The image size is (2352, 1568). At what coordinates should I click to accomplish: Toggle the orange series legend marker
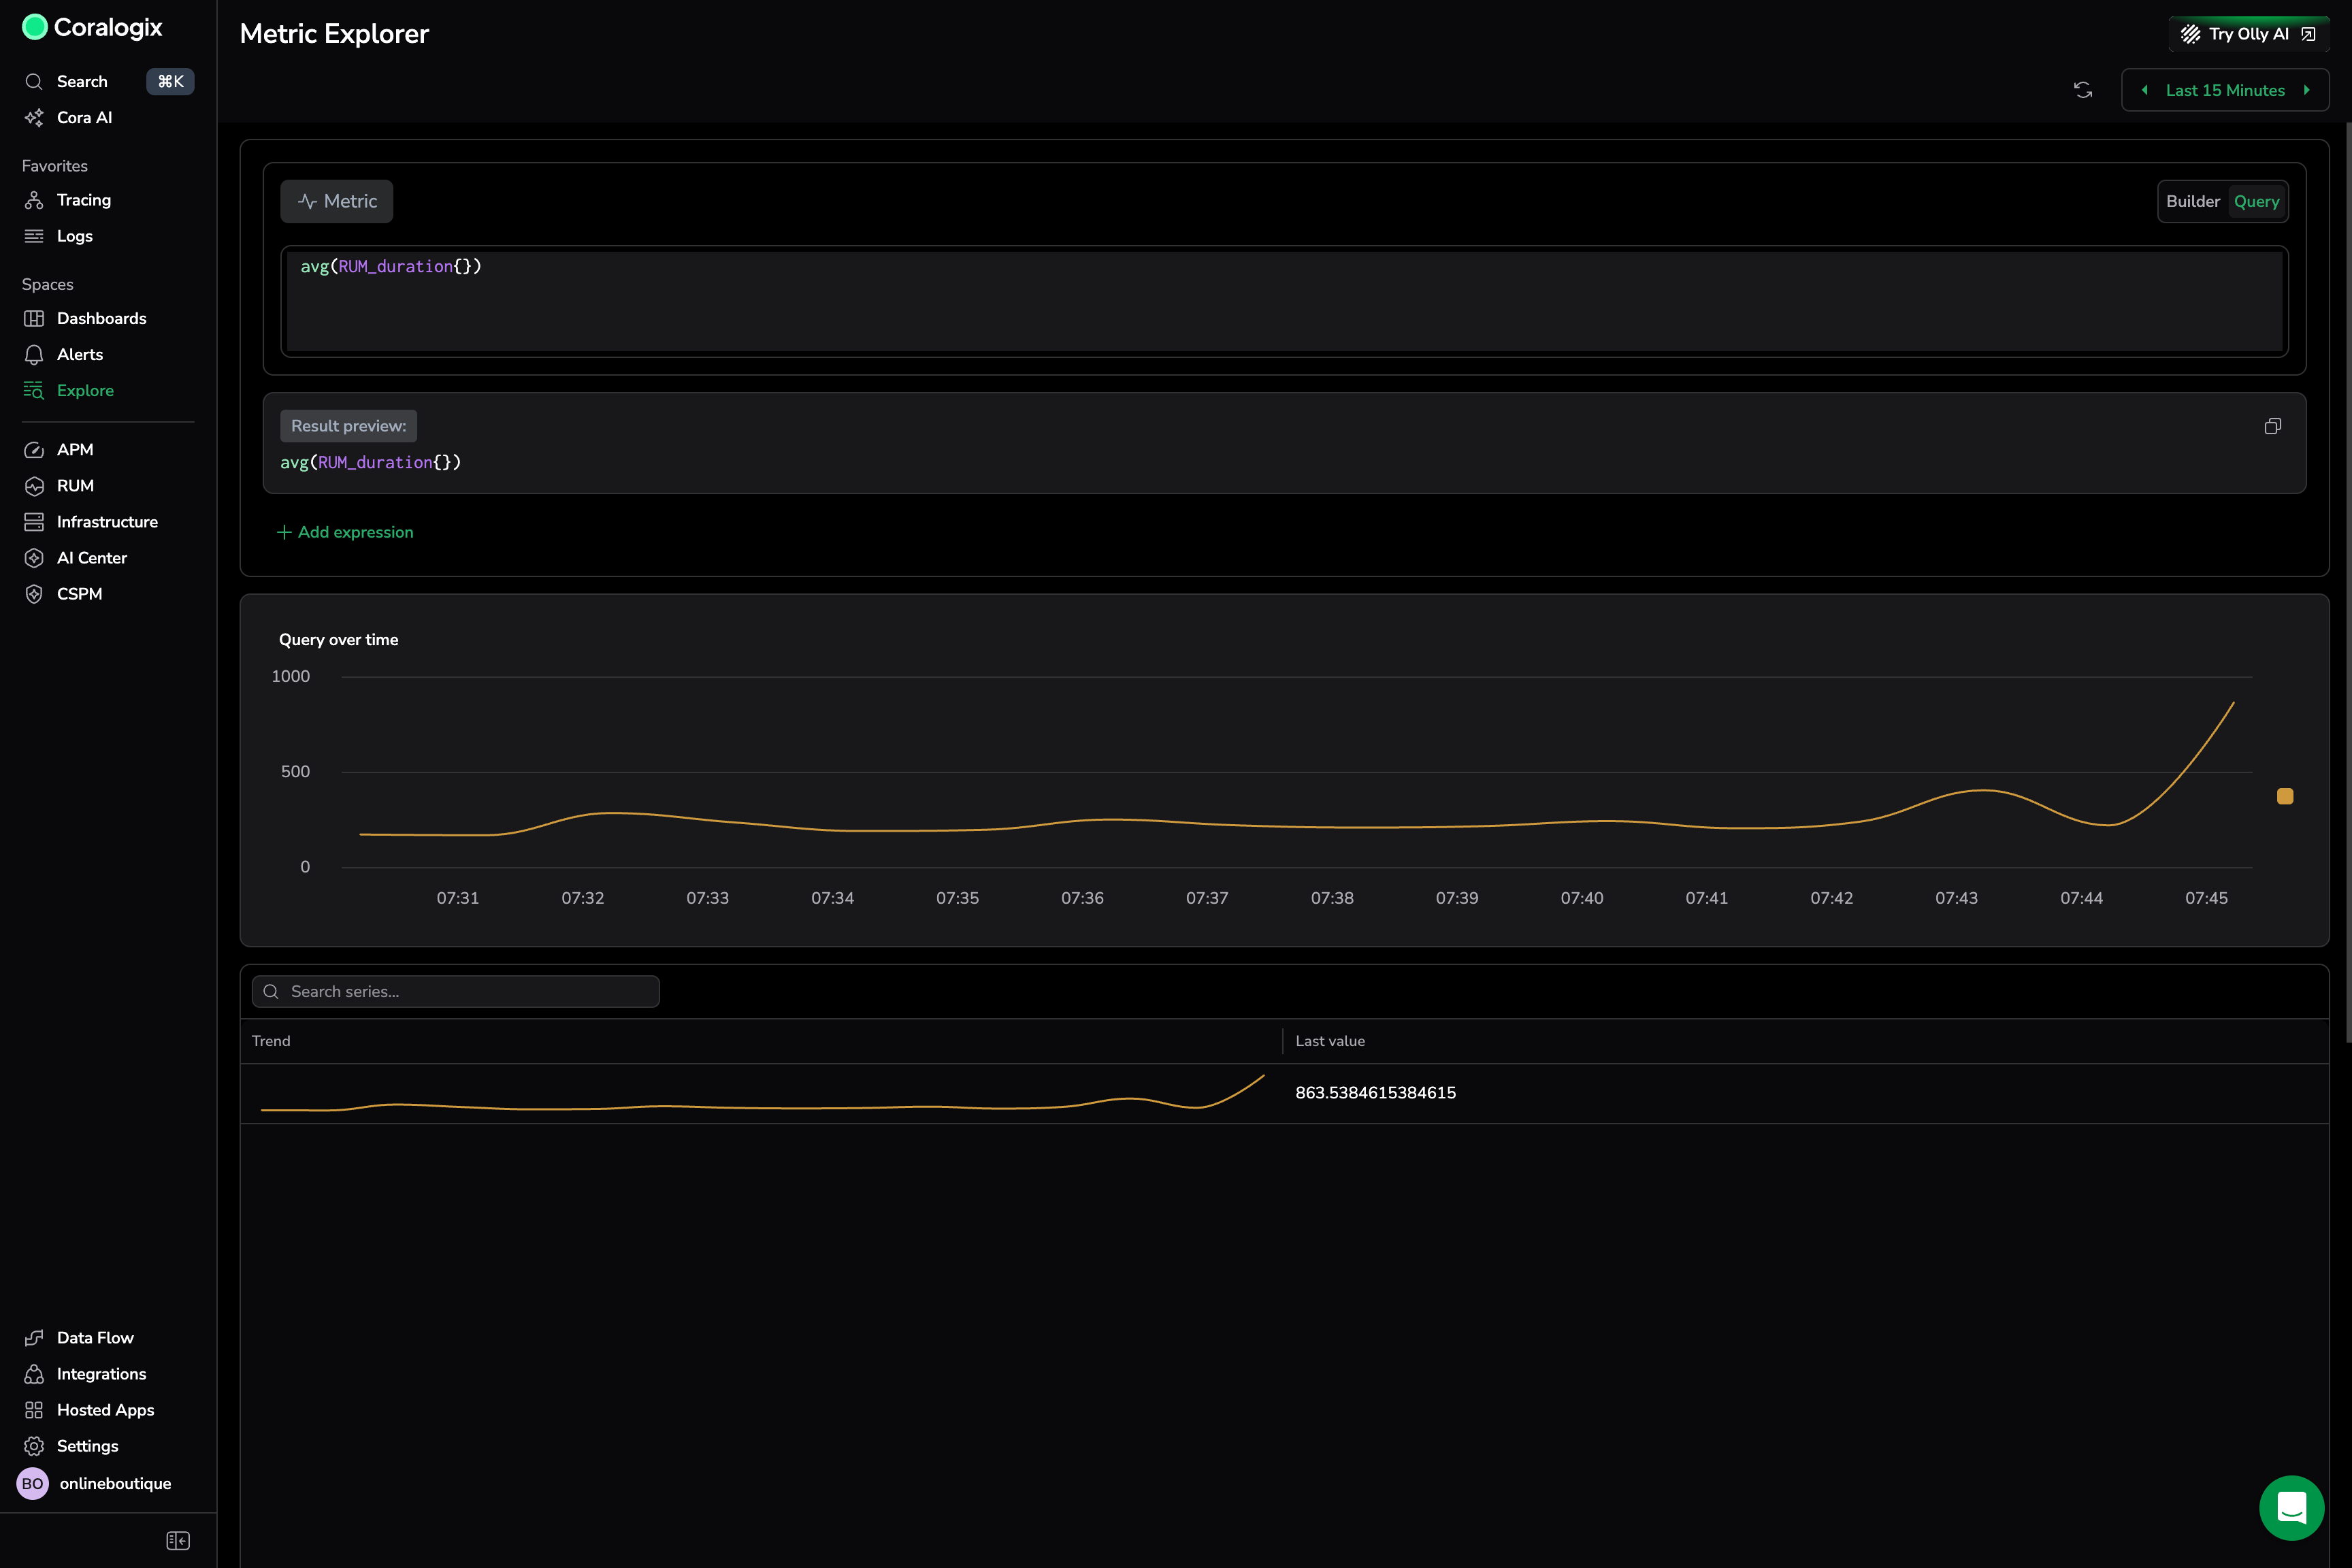tap(2285, 796)
